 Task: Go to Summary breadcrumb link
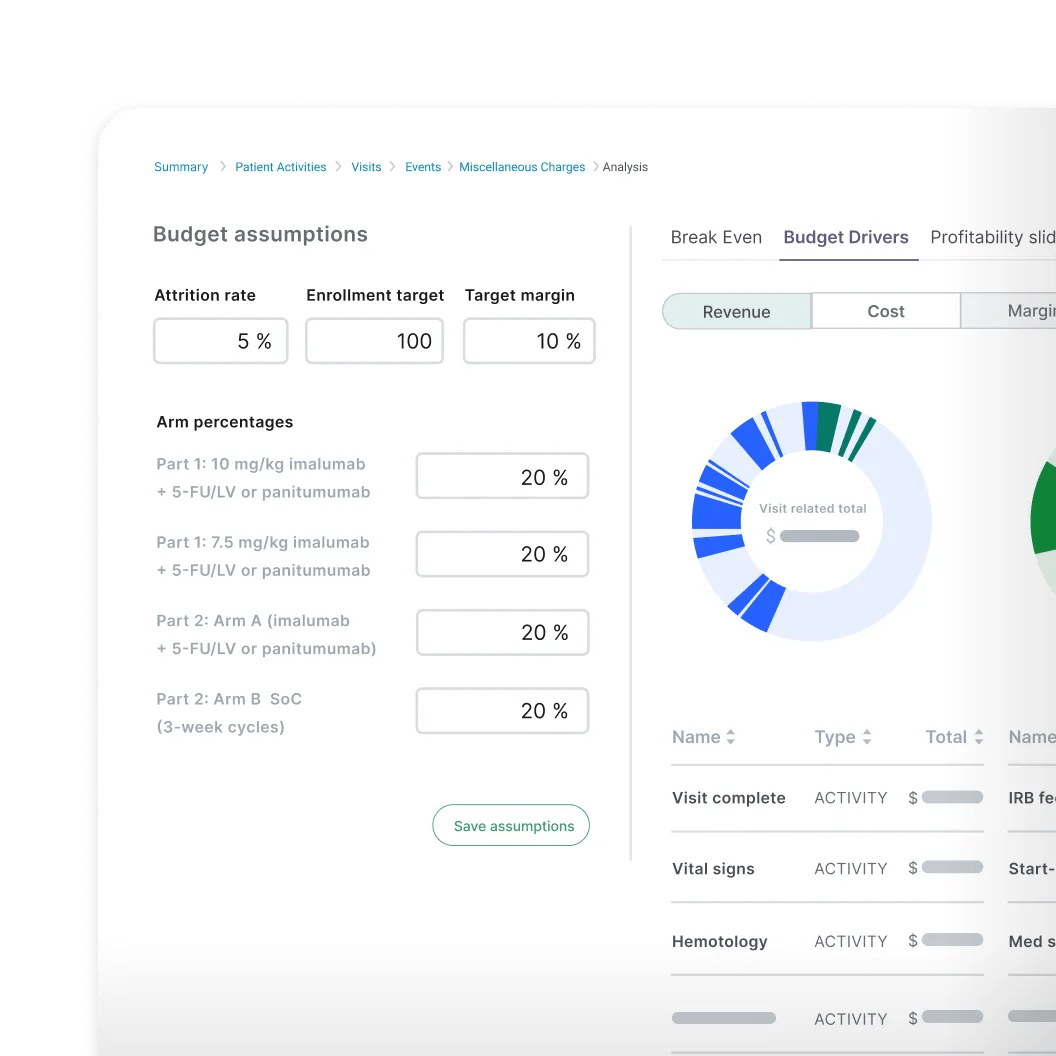pos(181,167)
